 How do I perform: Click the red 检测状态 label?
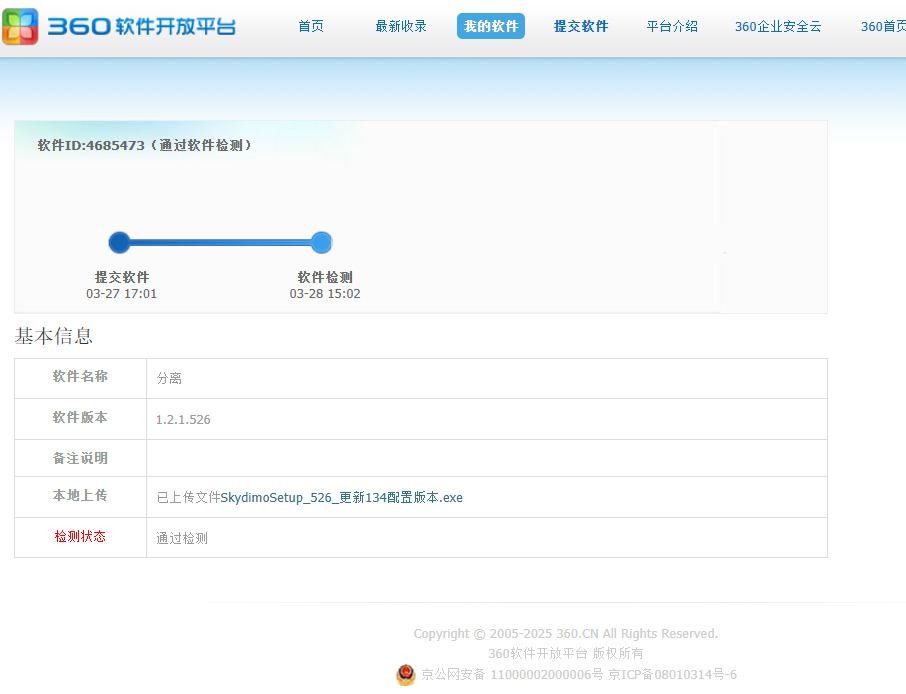[x=80, y=537]
